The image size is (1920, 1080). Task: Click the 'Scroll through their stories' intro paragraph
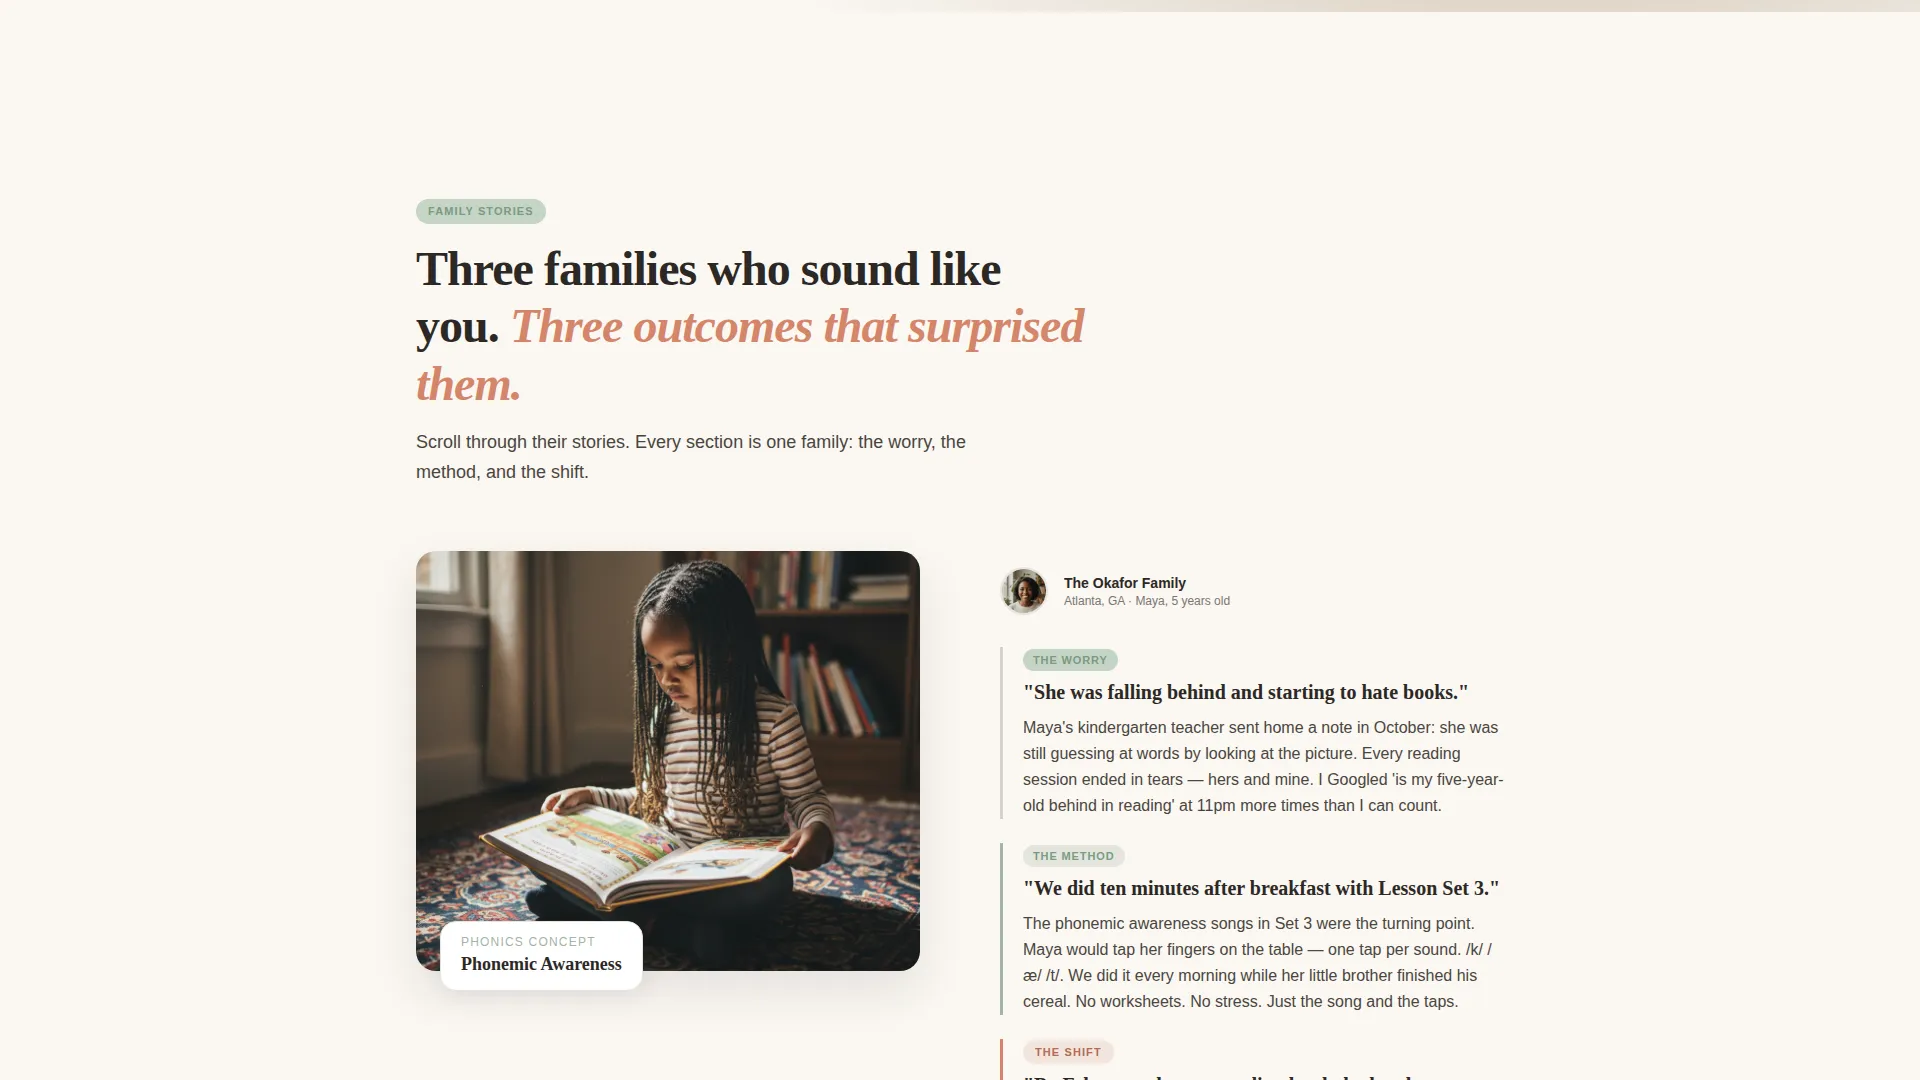[691, 457]
